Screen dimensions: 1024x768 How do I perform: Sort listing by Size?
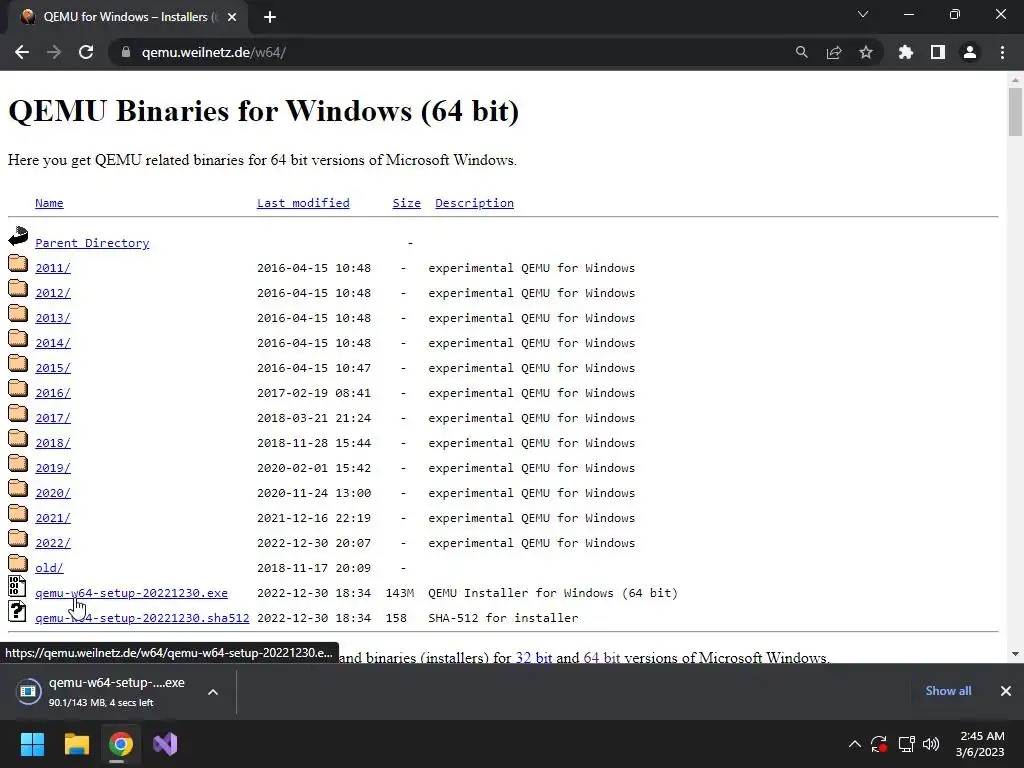pyautogui.click(x=406, y=203)
